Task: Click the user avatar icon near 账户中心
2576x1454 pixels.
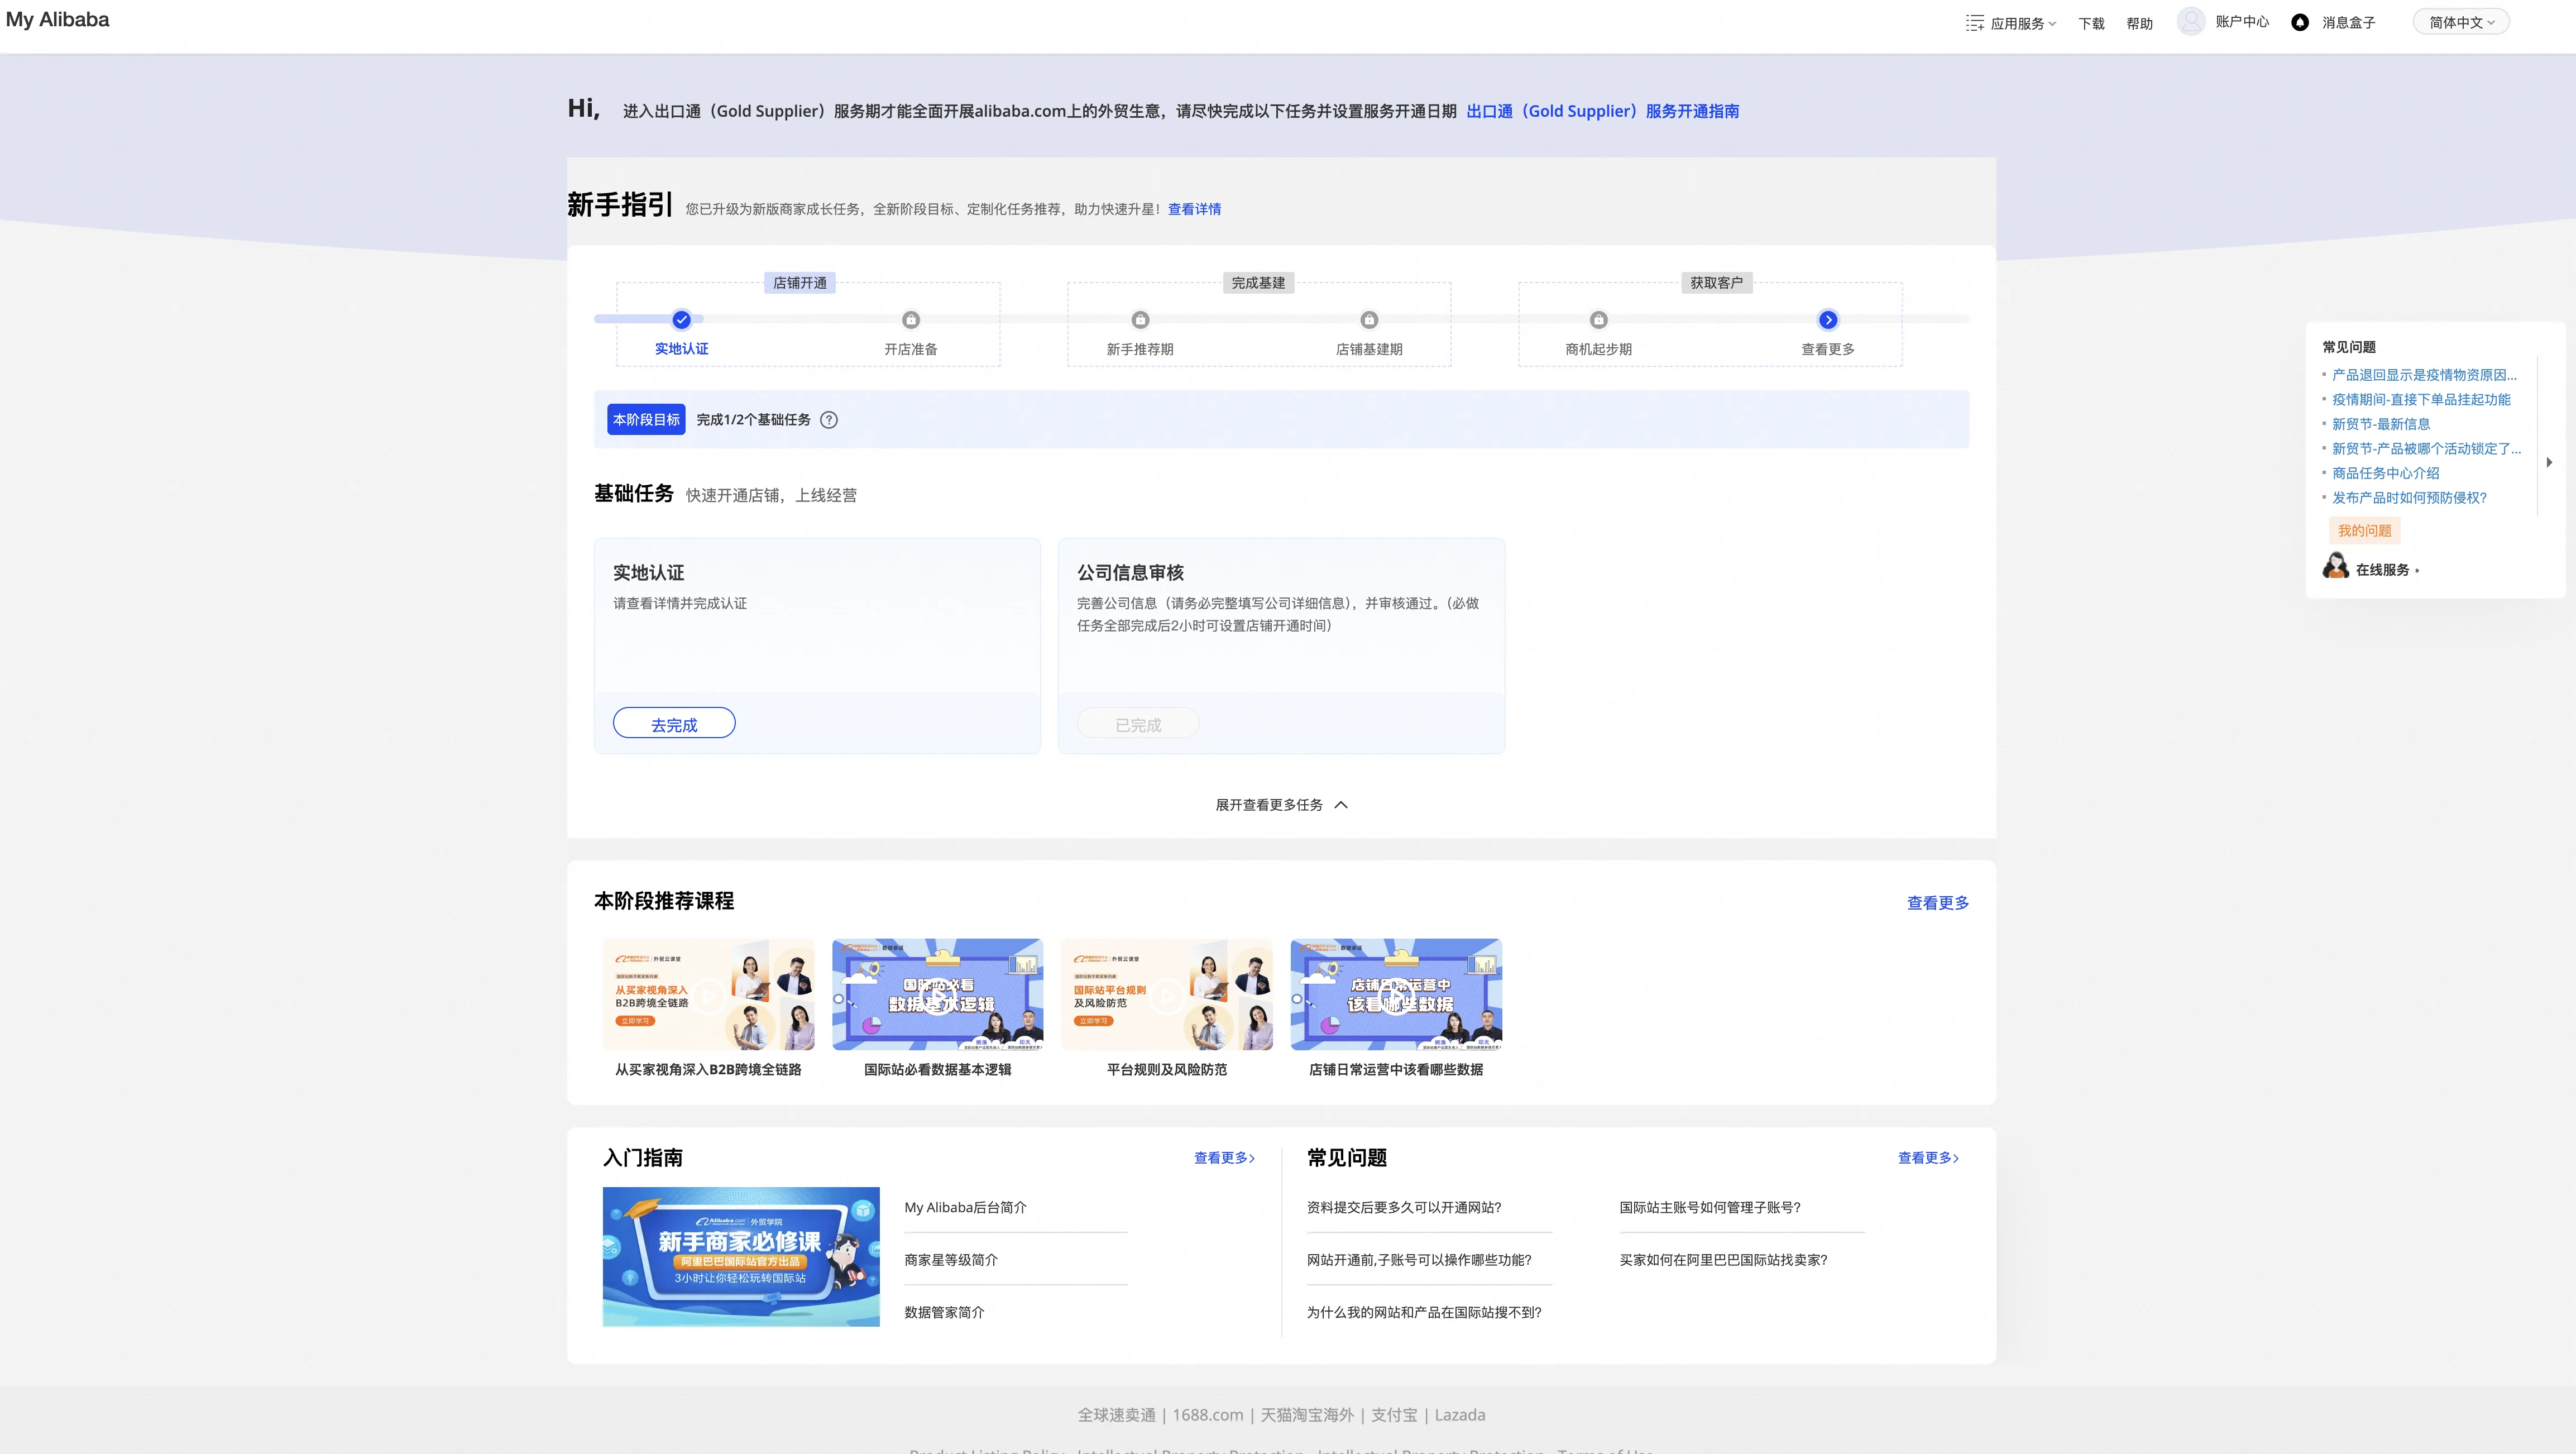Action: (x=2190, y=21)
